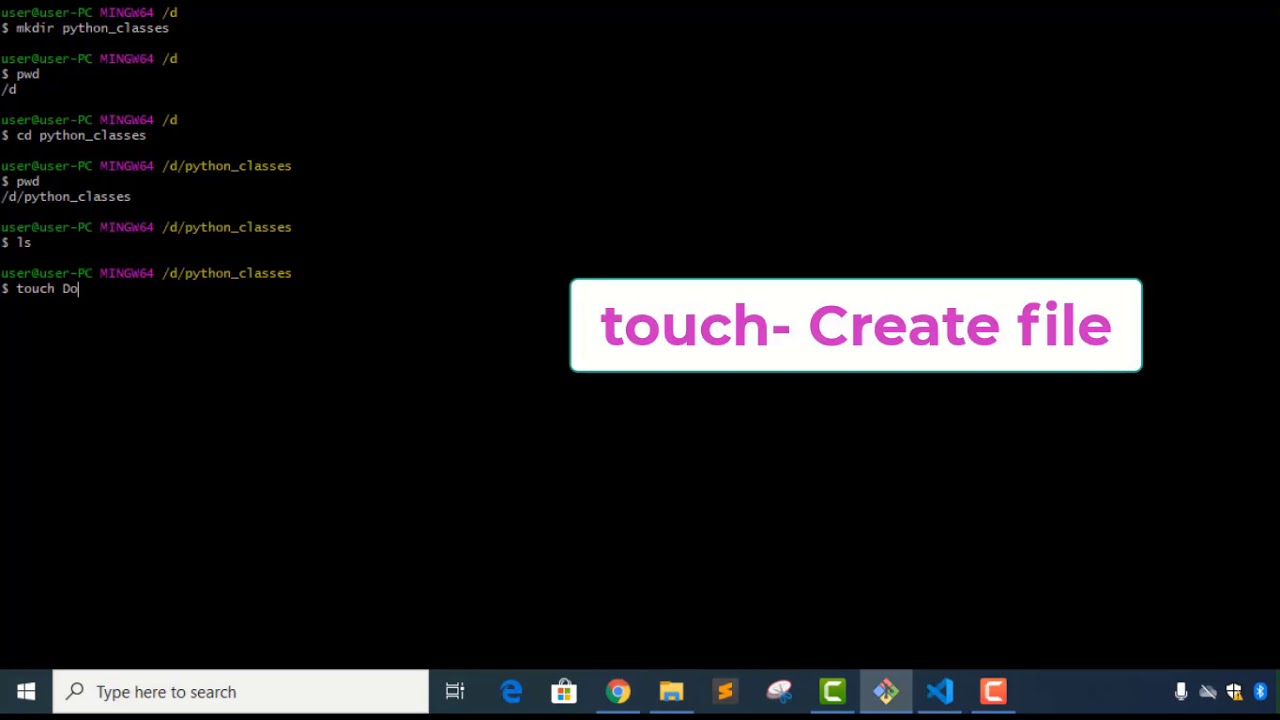
Task: Switch to Google Chrome on the taskbar
Action: [x=618, y=692]
